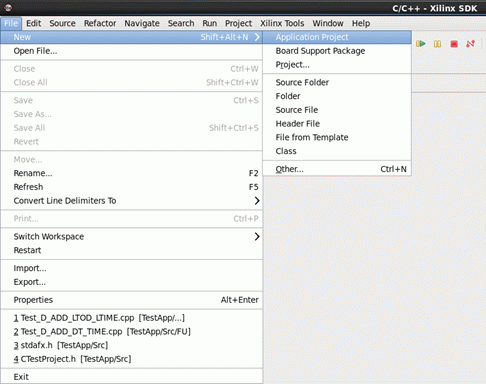The width and height of the screenshot is (486, 384).
Task: Open the Window menu
Action: click(328, 23)
